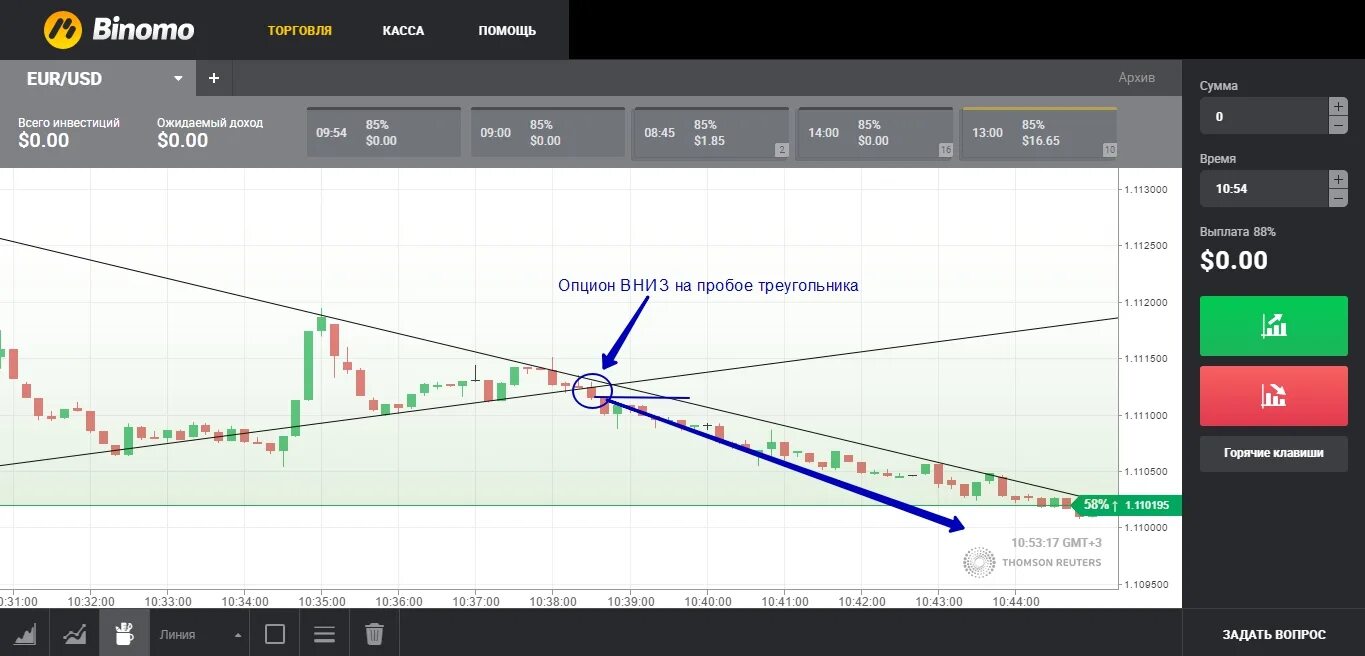The height and width of the screenshot is (656, 1365).
Task: Select the area chart type icon
Action: (24, 634)
